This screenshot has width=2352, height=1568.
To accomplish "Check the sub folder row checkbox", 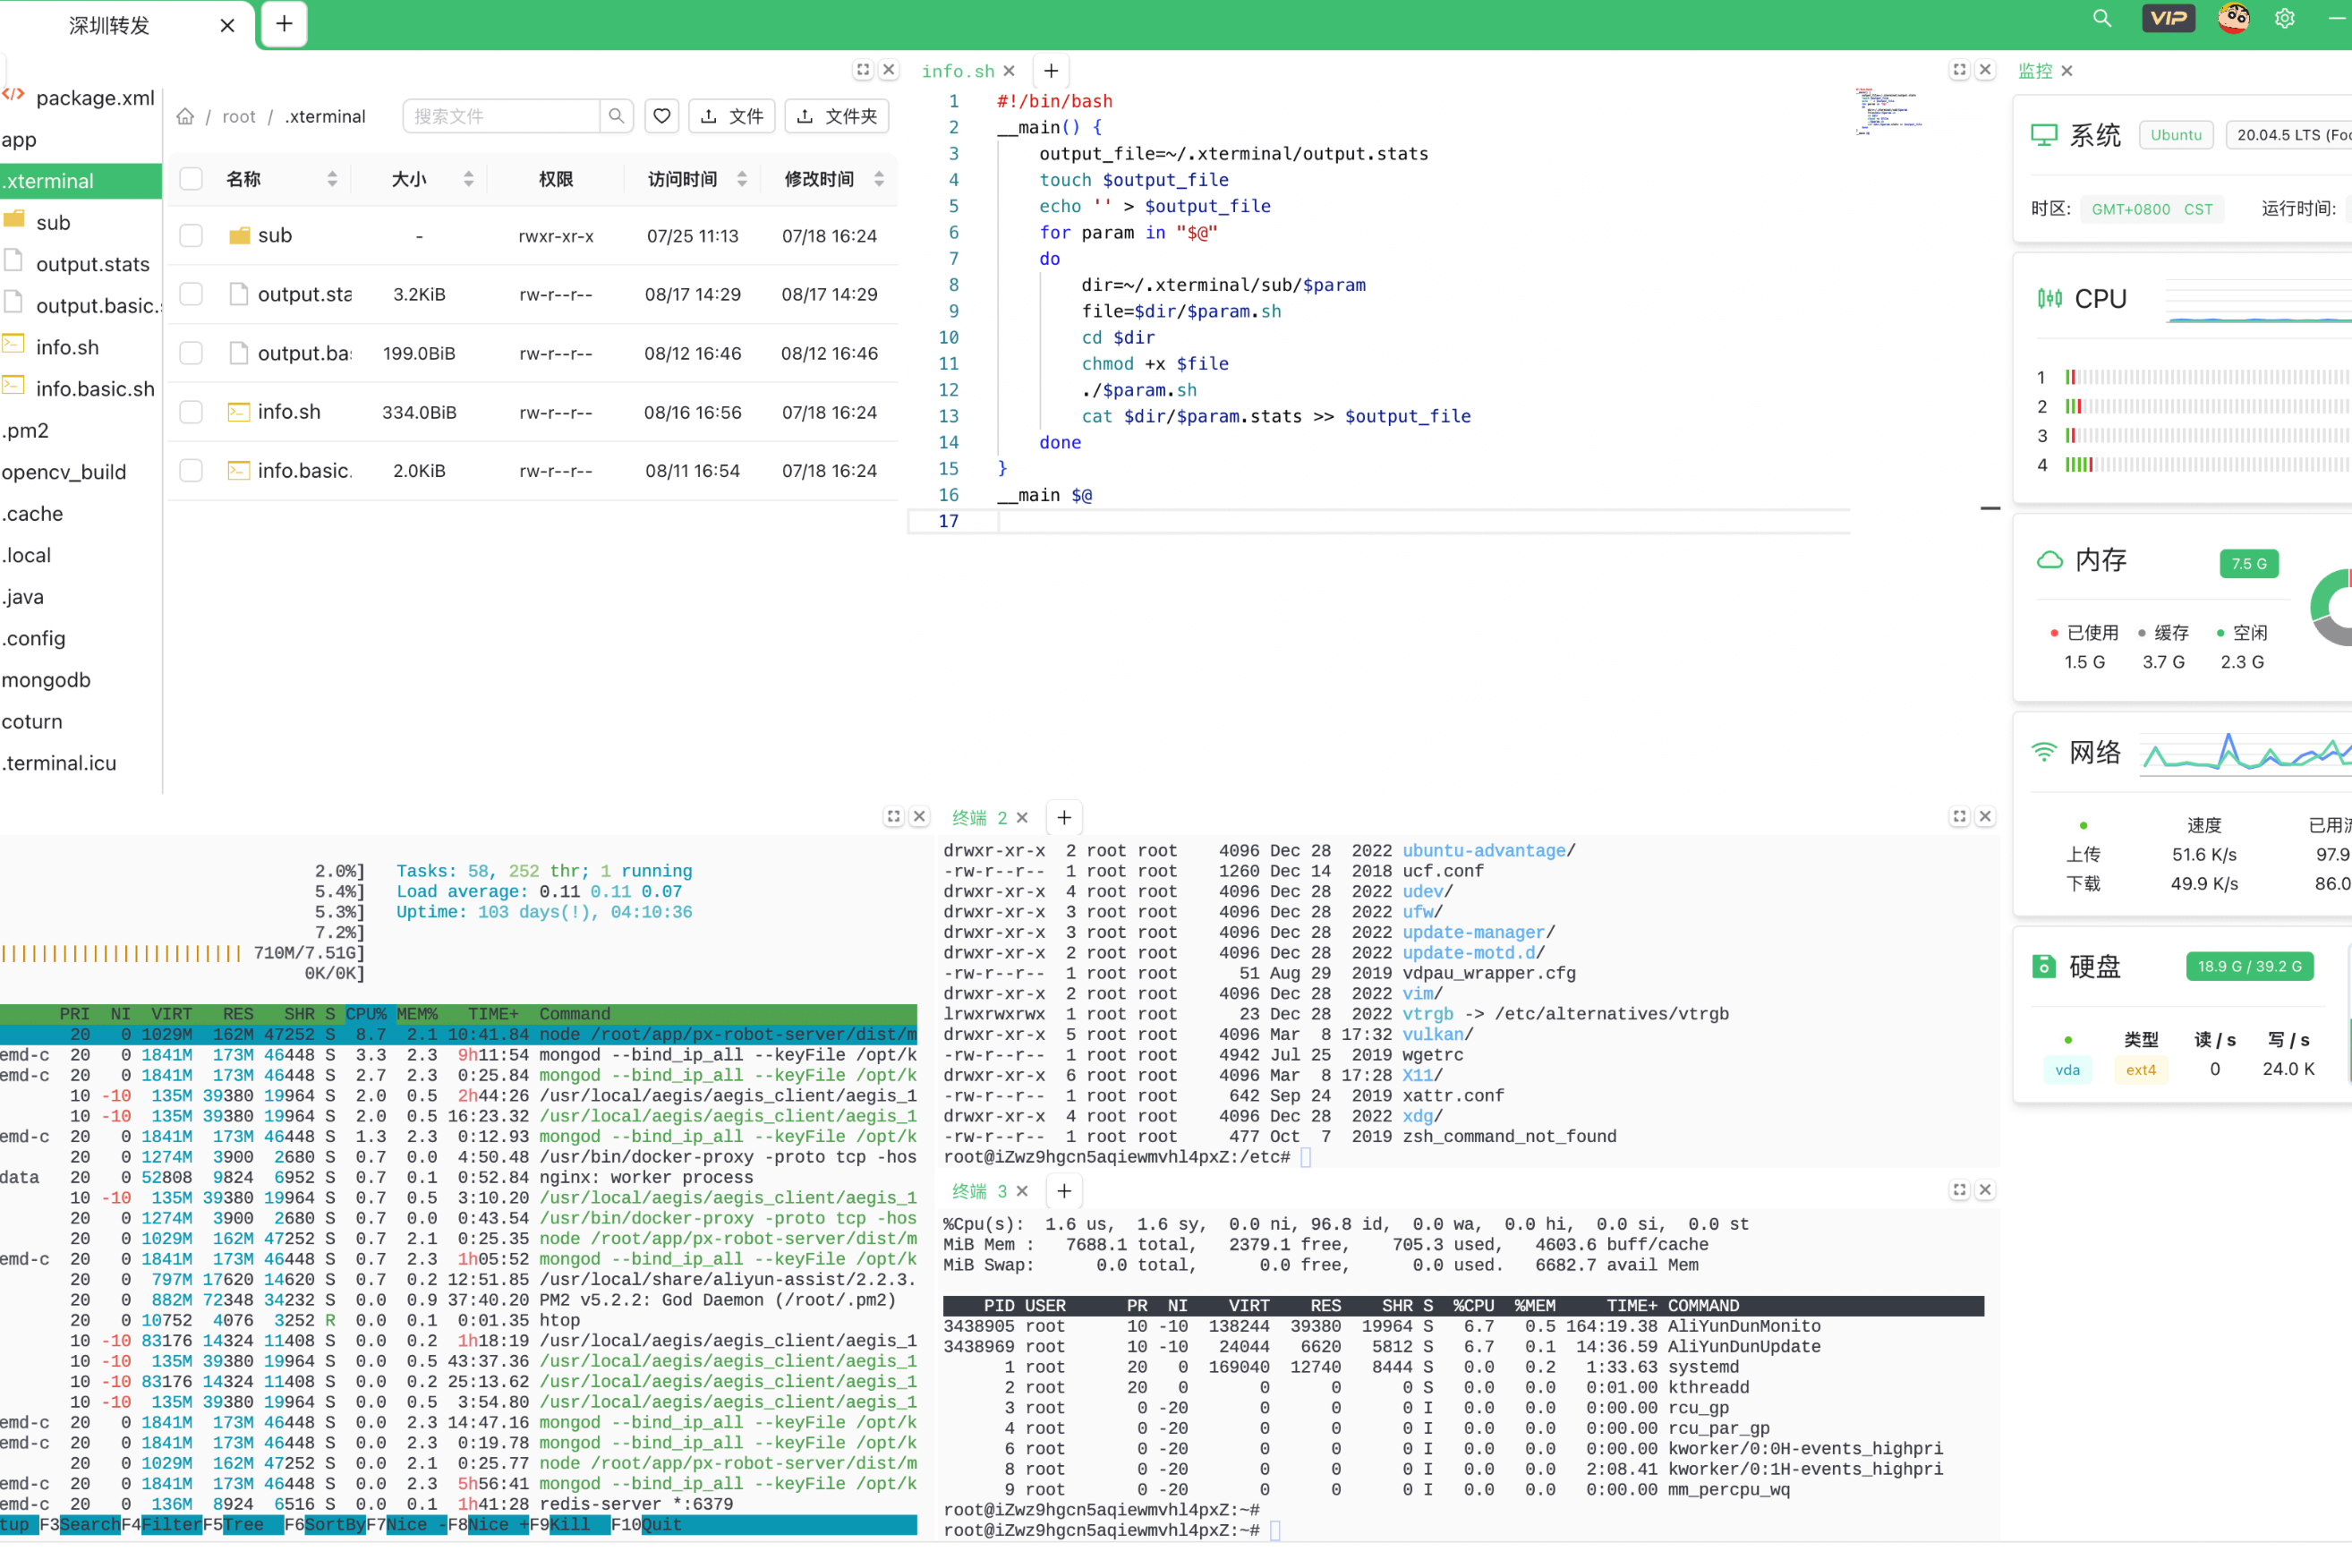I will [x=191, y=235].
